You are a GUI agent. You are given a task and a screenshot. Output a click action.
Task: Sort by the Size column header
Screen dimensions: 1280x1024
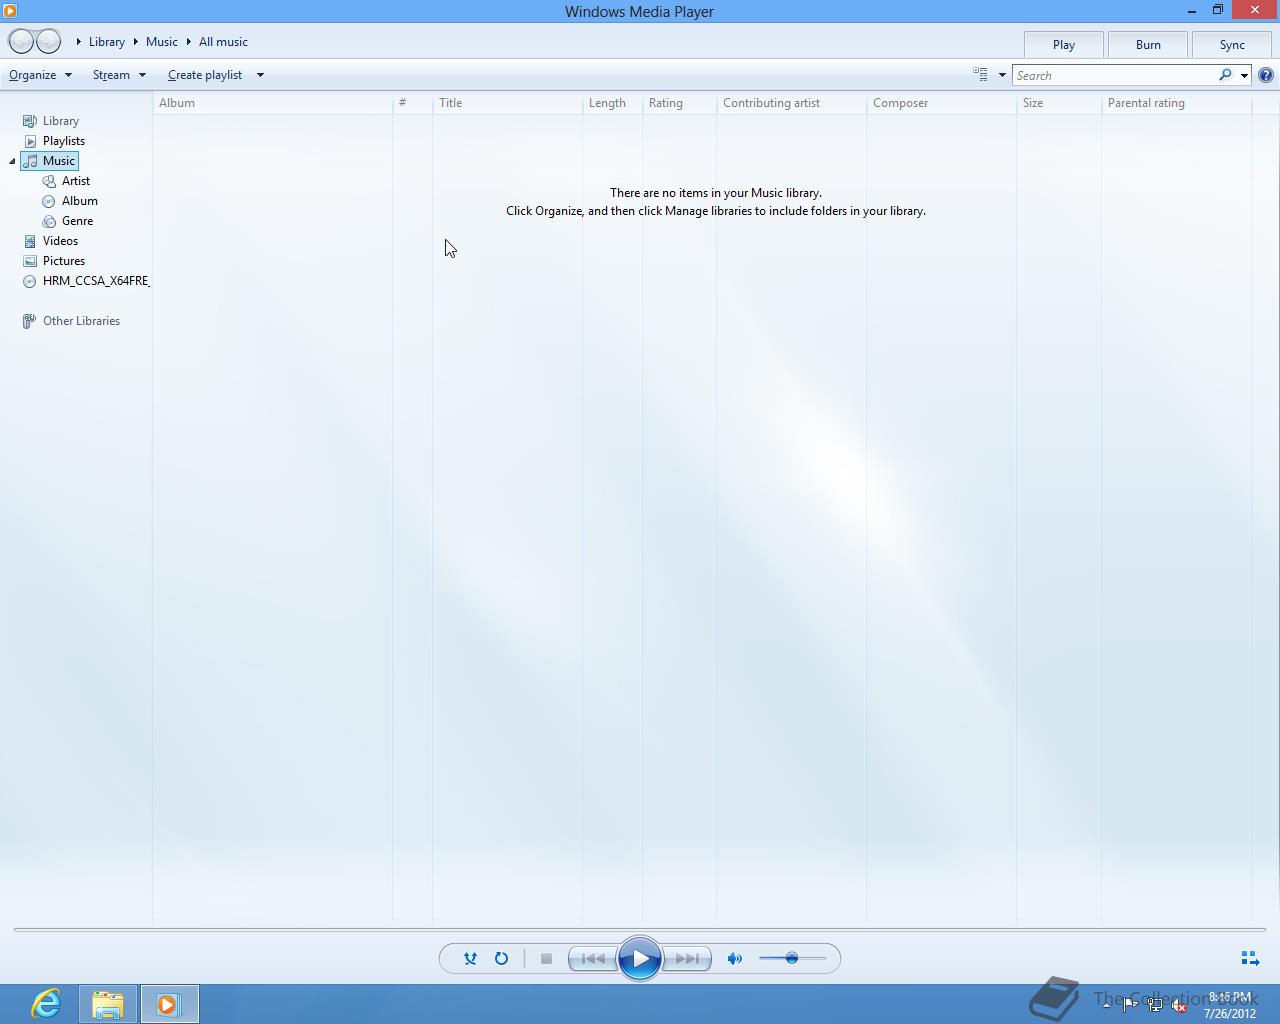1059,103
